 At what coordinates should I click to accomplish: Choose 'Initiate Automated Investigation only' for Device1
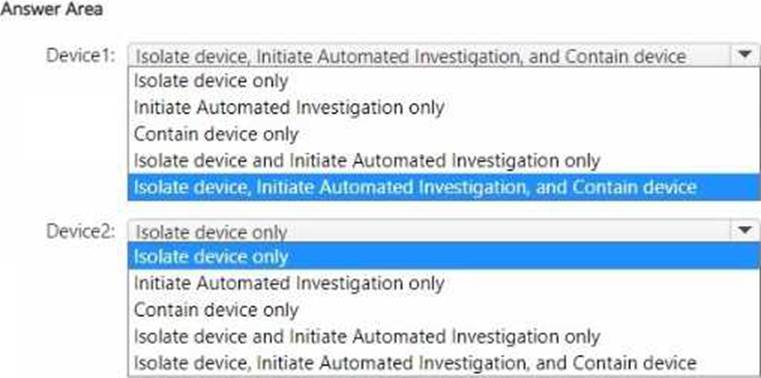[x=444, y=107]
